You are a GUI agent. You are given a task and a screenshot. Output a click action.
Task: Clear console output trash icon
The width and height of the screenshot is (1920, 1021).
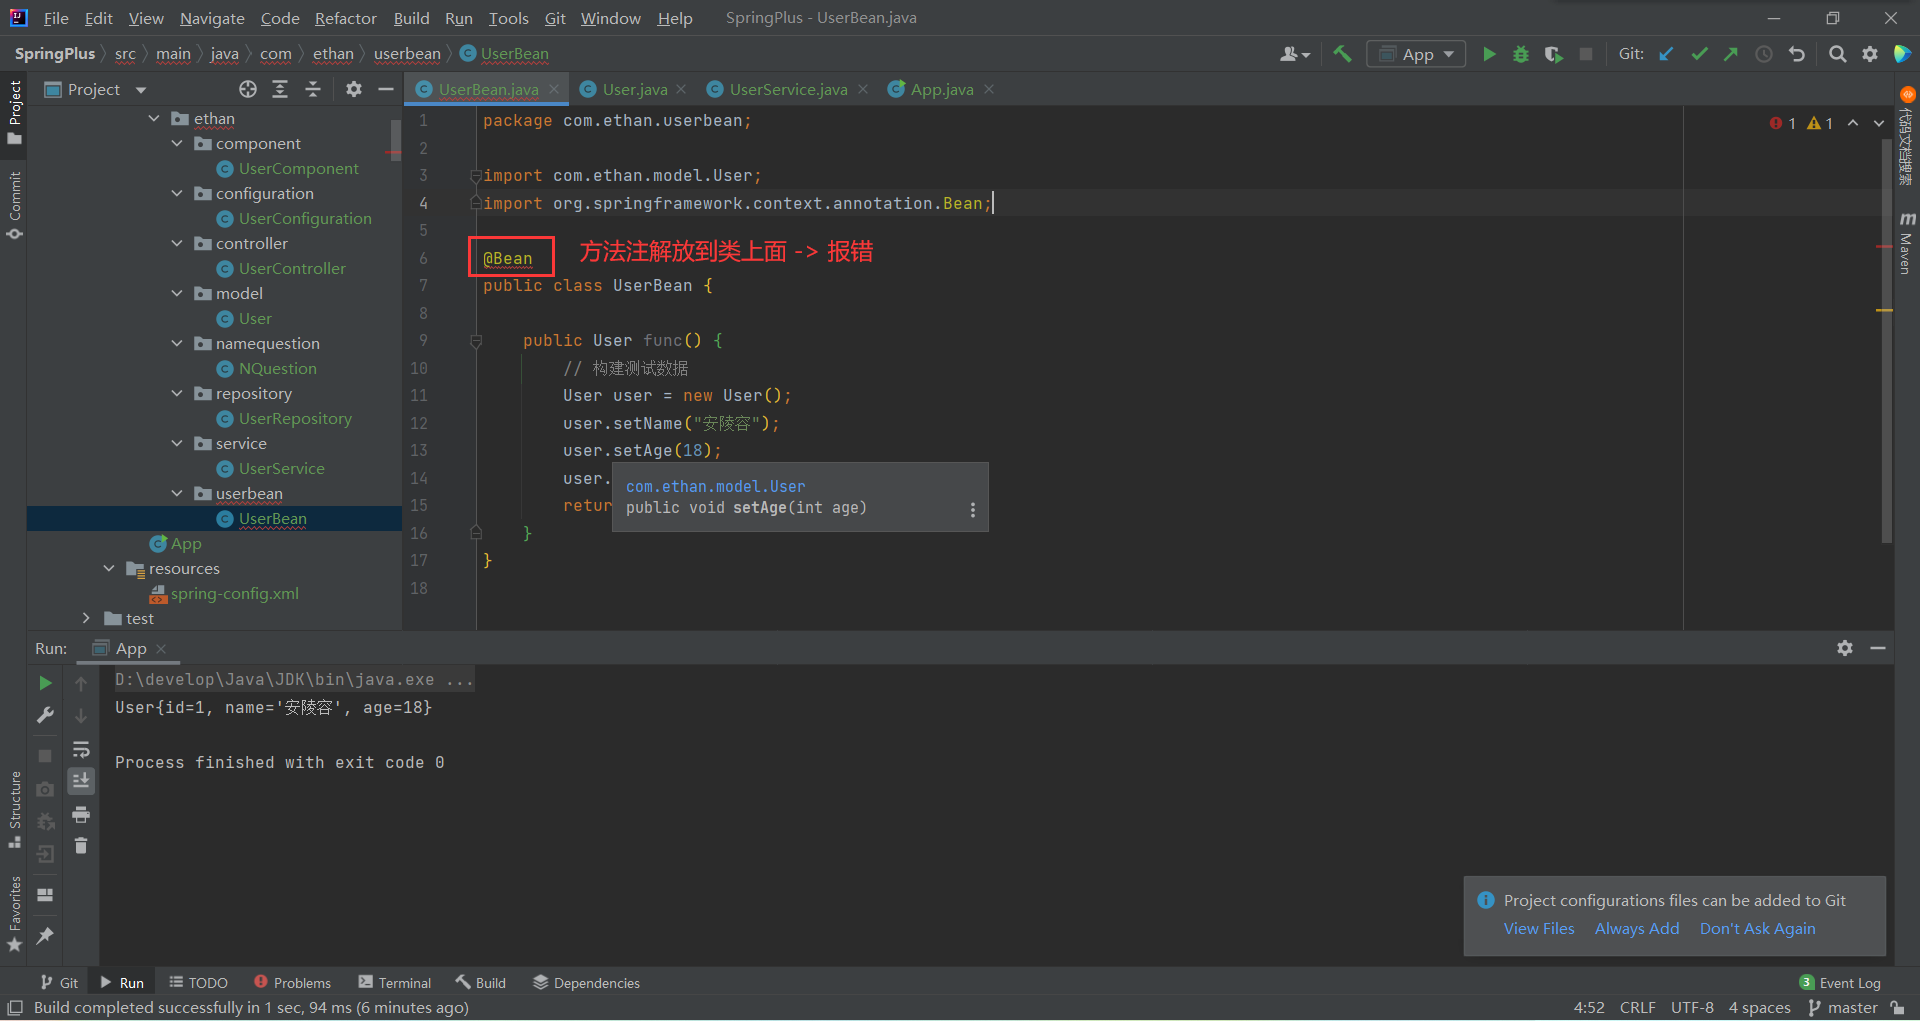click(81, 846)
